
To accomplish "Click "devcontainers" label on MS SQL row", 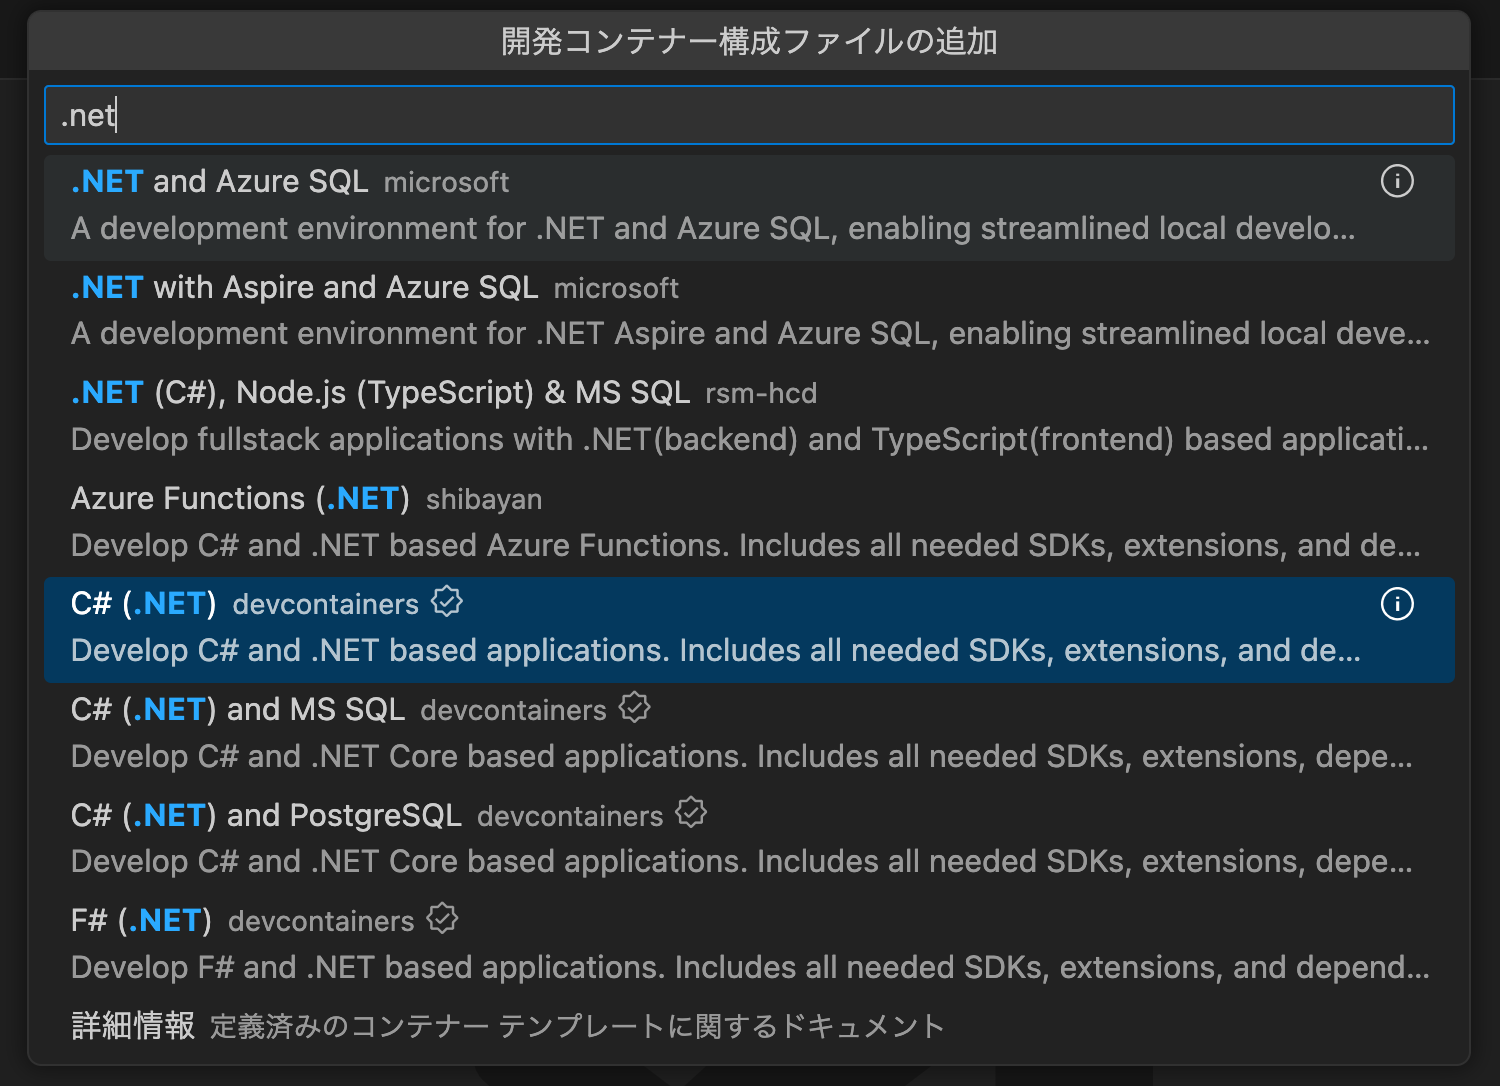I will (x=513, y=711).
